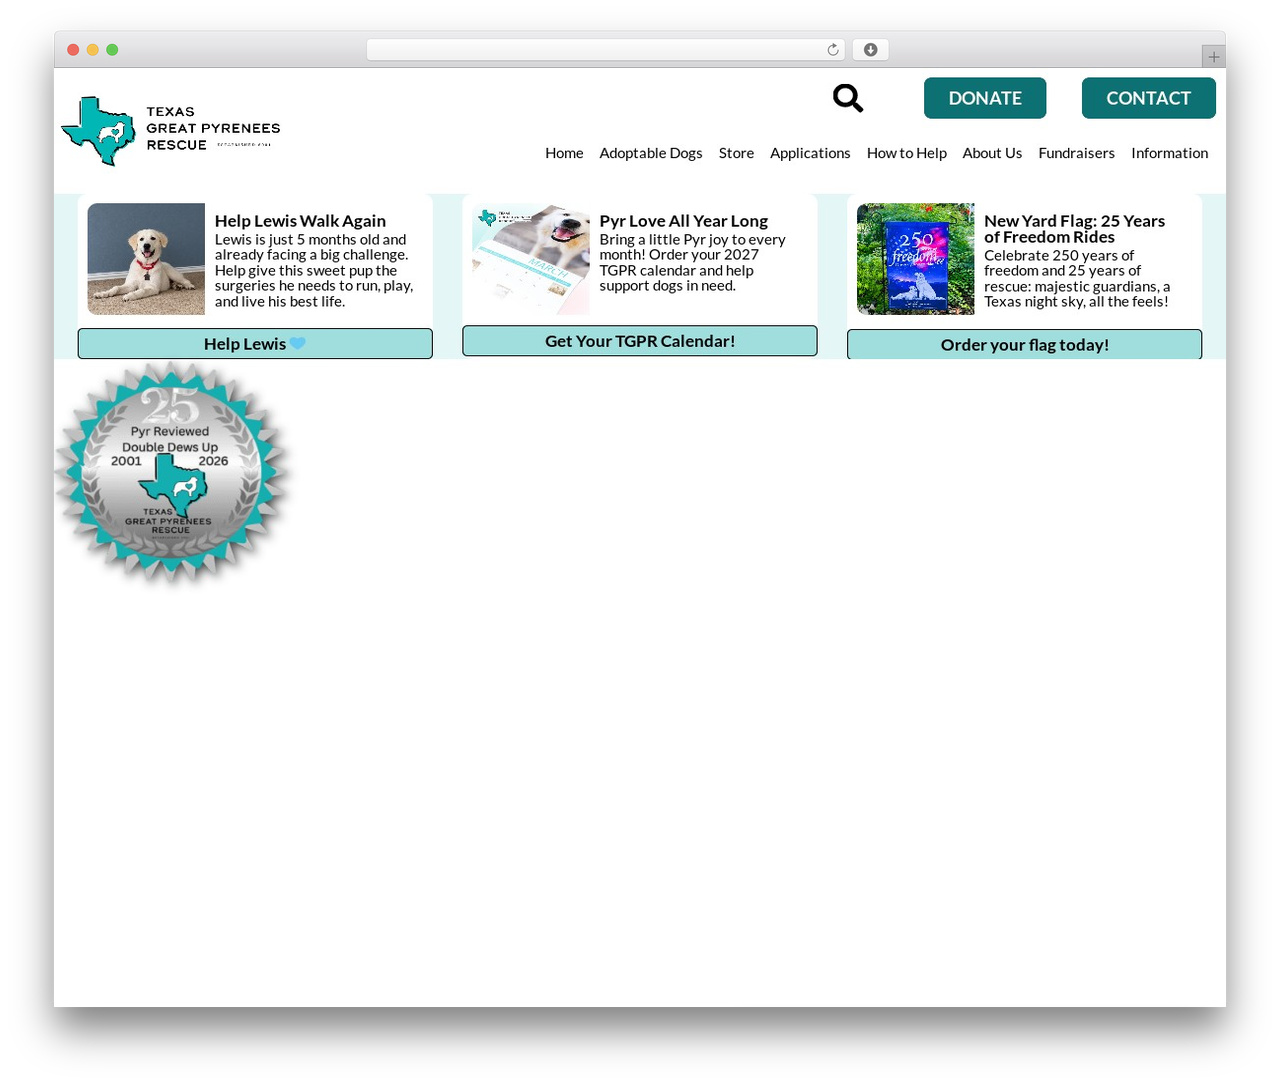Click Get Your TGPR Calendar button
1280x1084 pixels.
[x=640, y=341]
